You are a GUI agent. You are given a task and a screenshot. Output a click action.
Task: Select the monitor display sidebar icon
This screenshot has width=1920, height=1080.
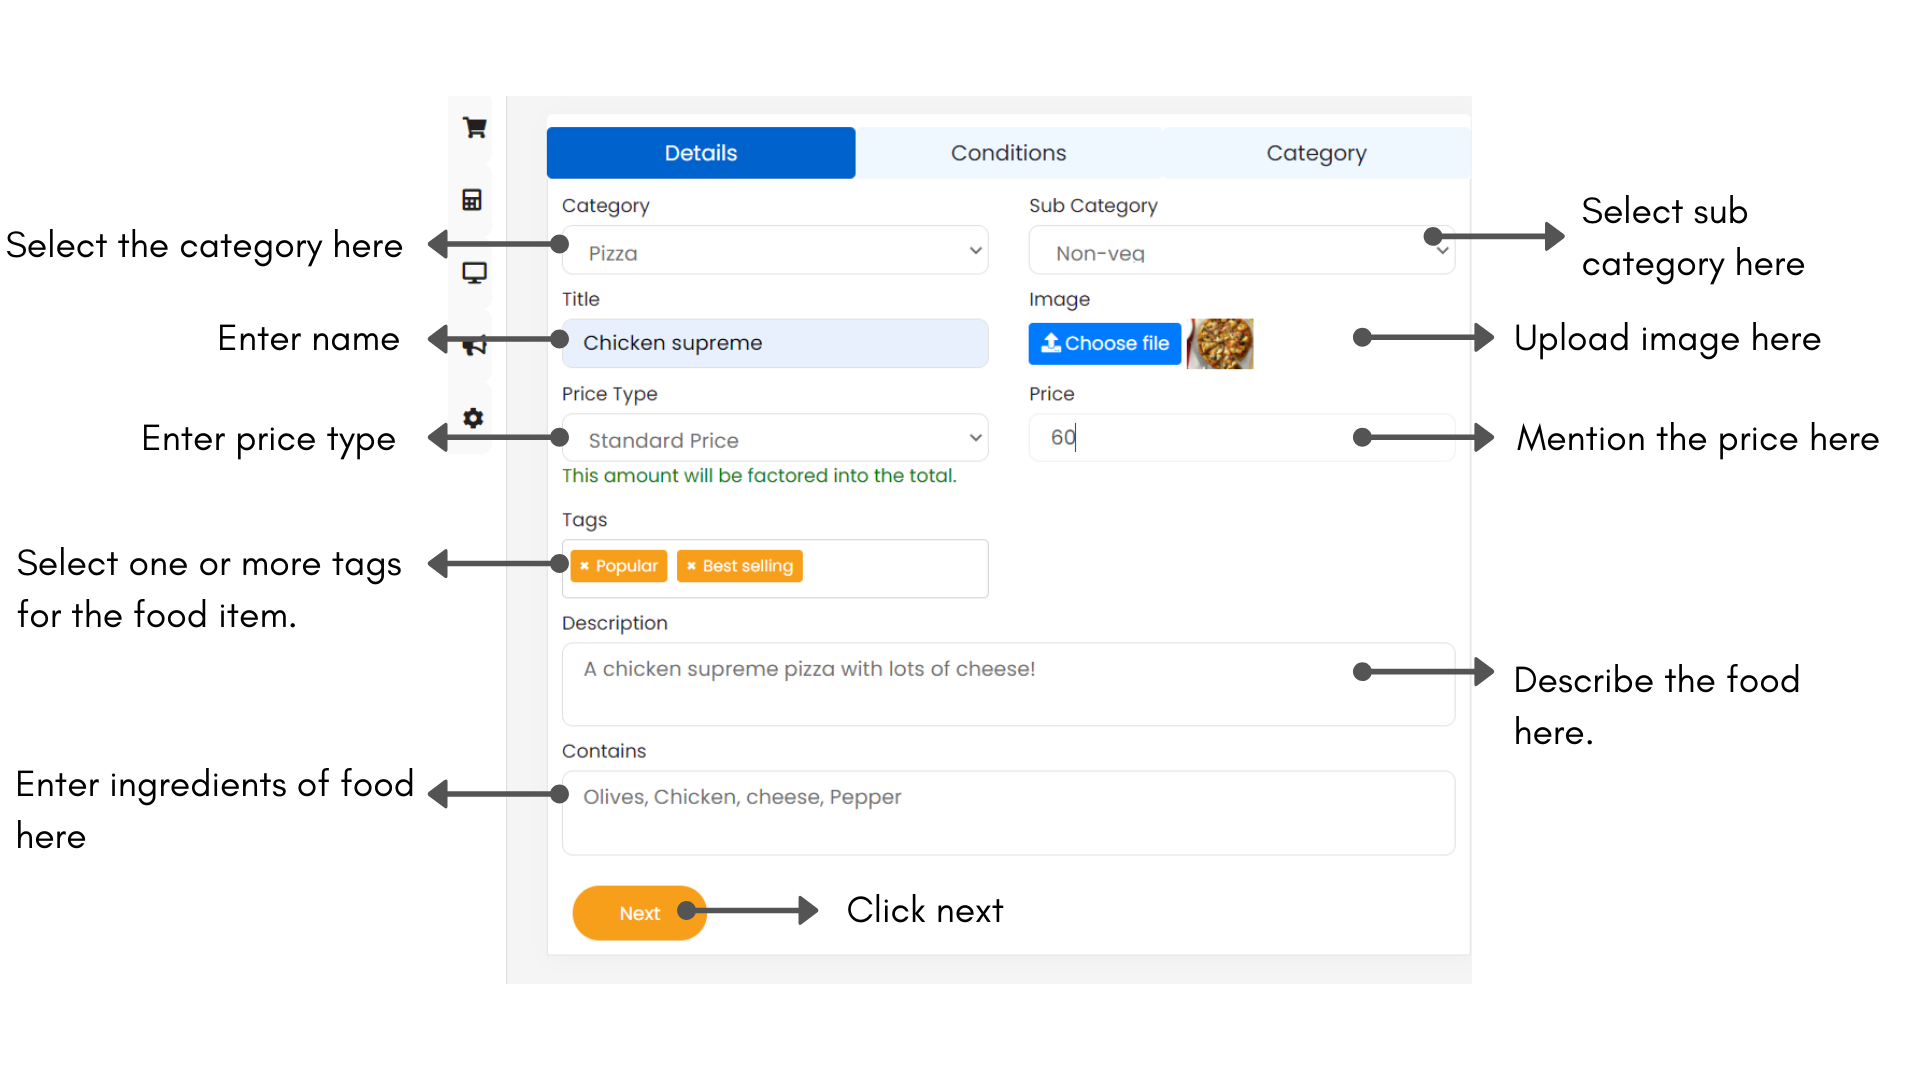[474, 273]
